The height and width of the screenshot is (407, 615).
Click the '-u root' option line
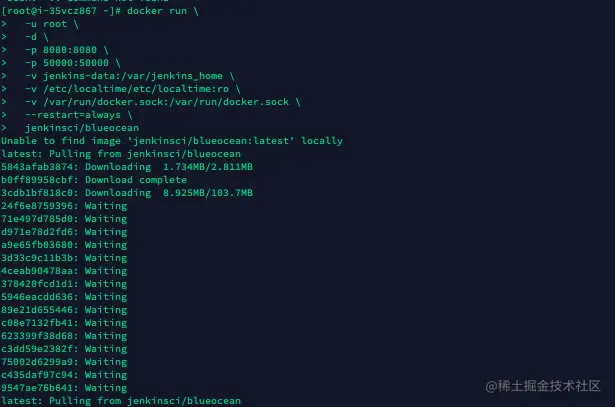click(x=46, y=24)
